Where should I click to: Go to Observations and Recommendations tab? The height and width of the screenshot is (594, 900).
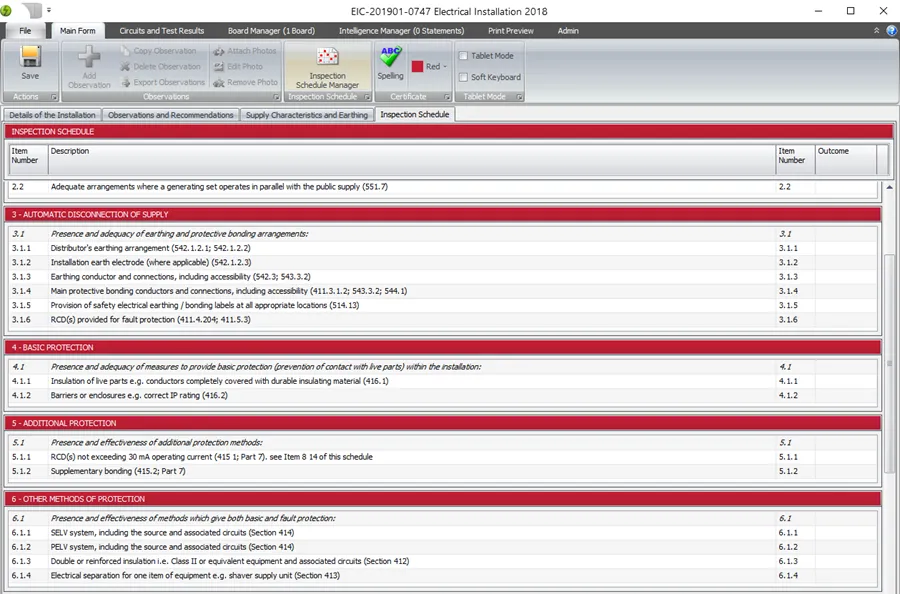coord(170,115)
